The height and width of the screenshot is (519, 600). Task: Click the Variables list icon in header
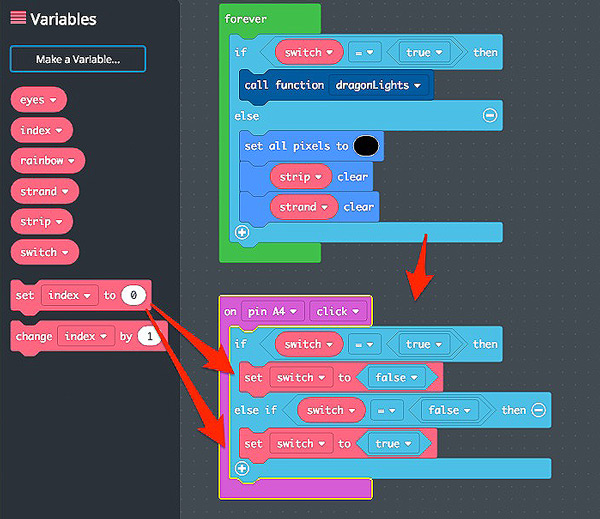18,18
